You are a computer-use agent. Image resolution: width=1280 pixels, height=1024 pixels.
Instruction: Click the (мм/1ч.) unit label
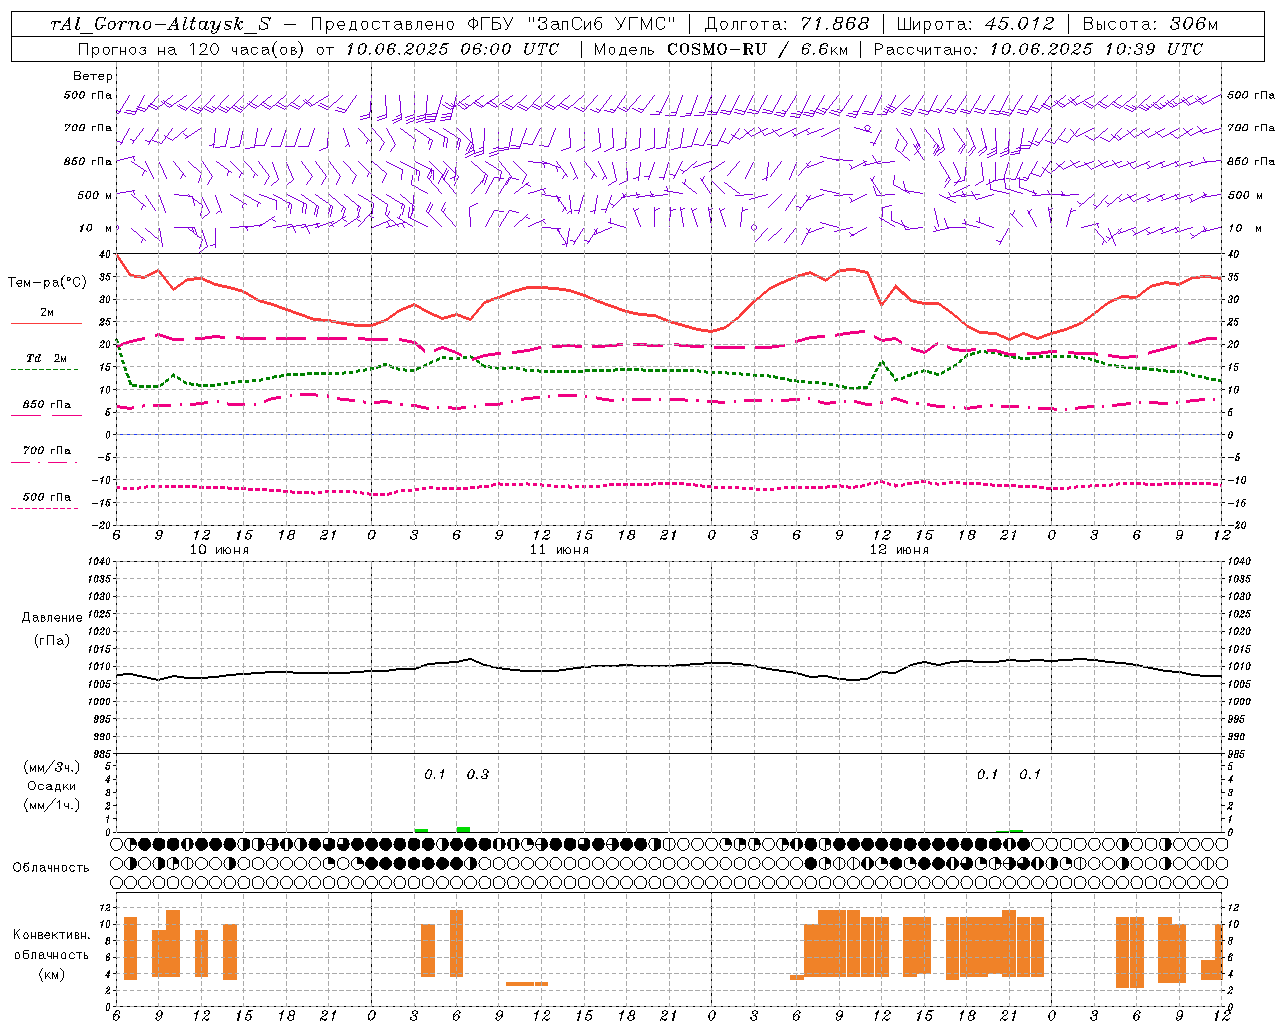52,805
